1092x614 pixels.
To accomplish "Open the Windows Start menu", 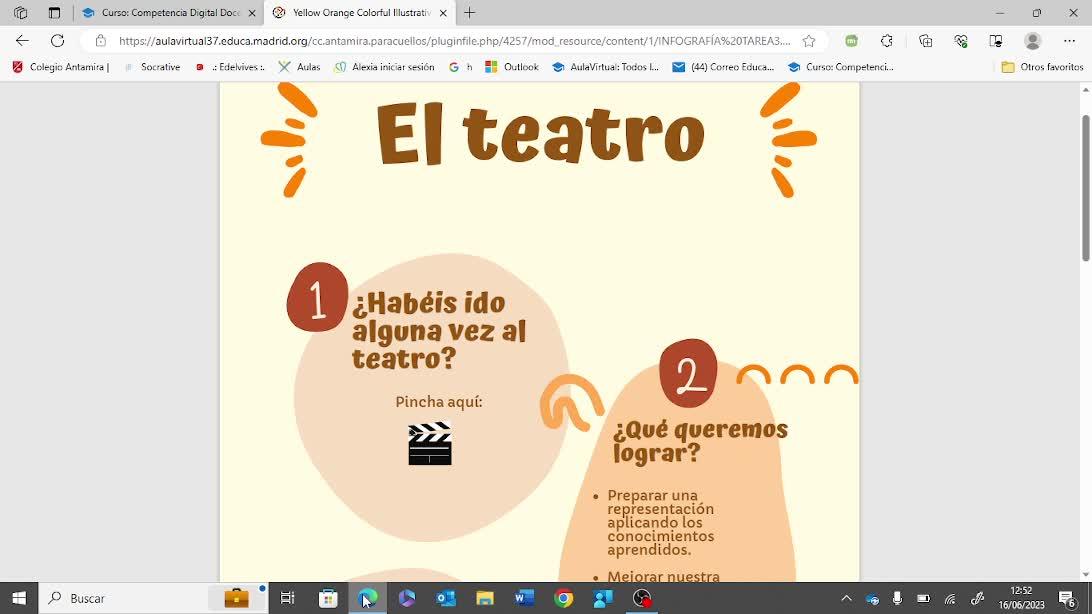I will [x=19, y=598].
